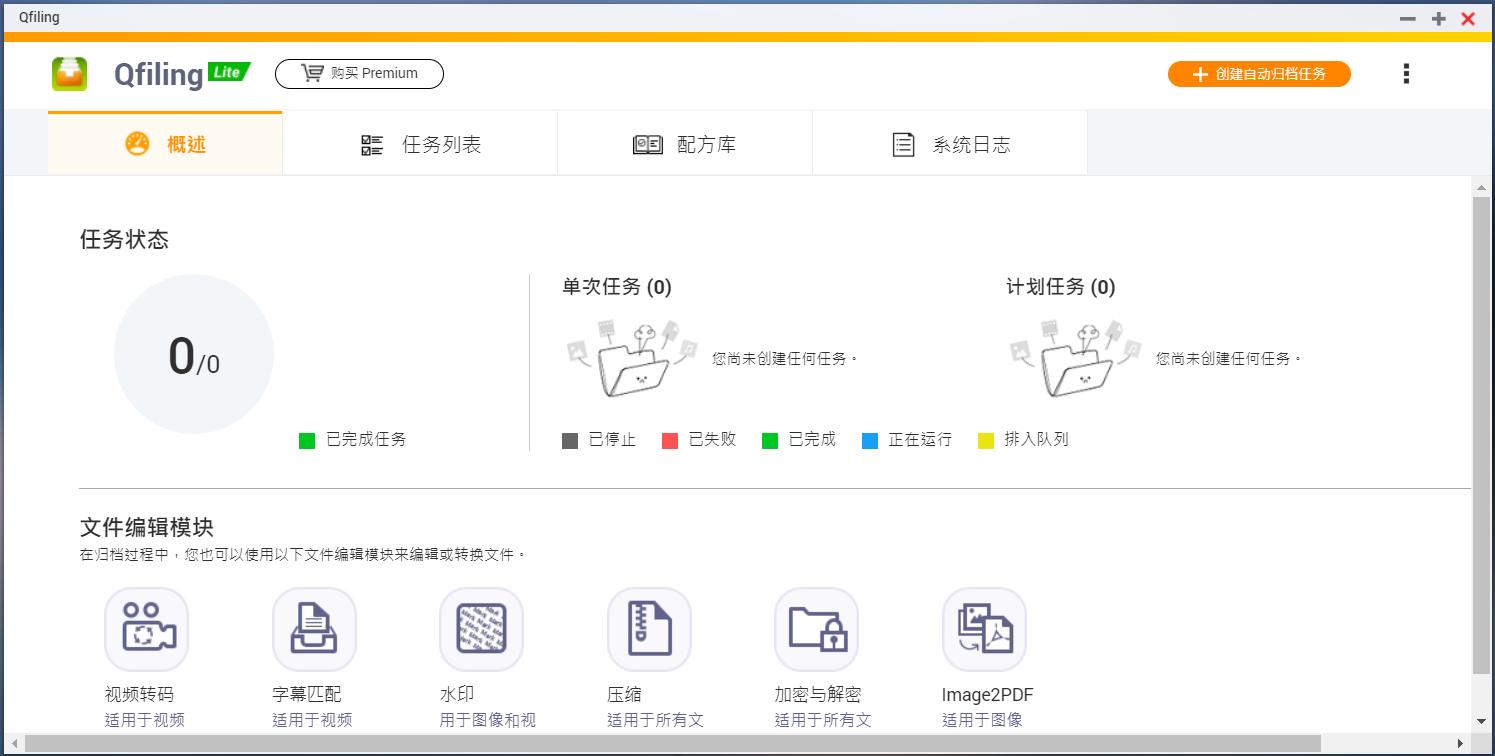Click 创建自动归档任务 to create archive task

click(1259, 73)
